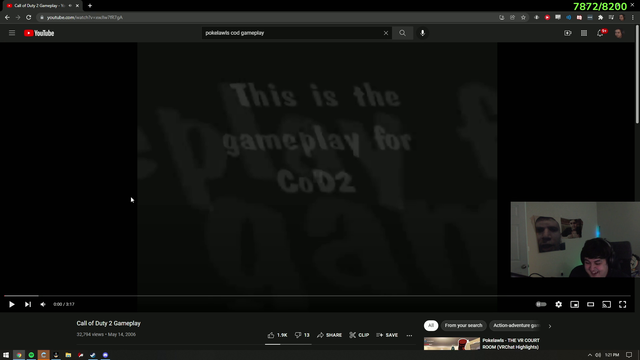The height and width of the screenshot is (360, 640).
Task: Open Pokelawls - THE VR COURT ROOM title link
Action: point(511,344)
